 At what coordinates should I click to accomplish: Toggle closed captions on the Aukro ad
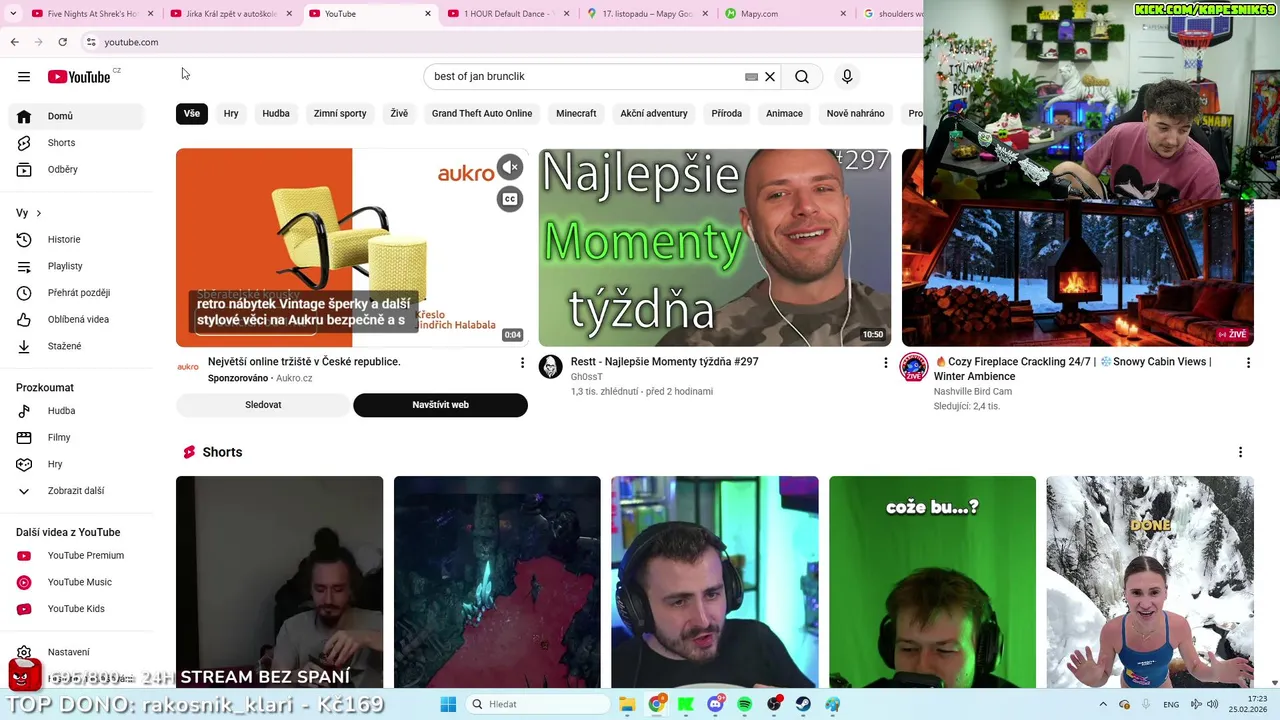pos(510,199)
